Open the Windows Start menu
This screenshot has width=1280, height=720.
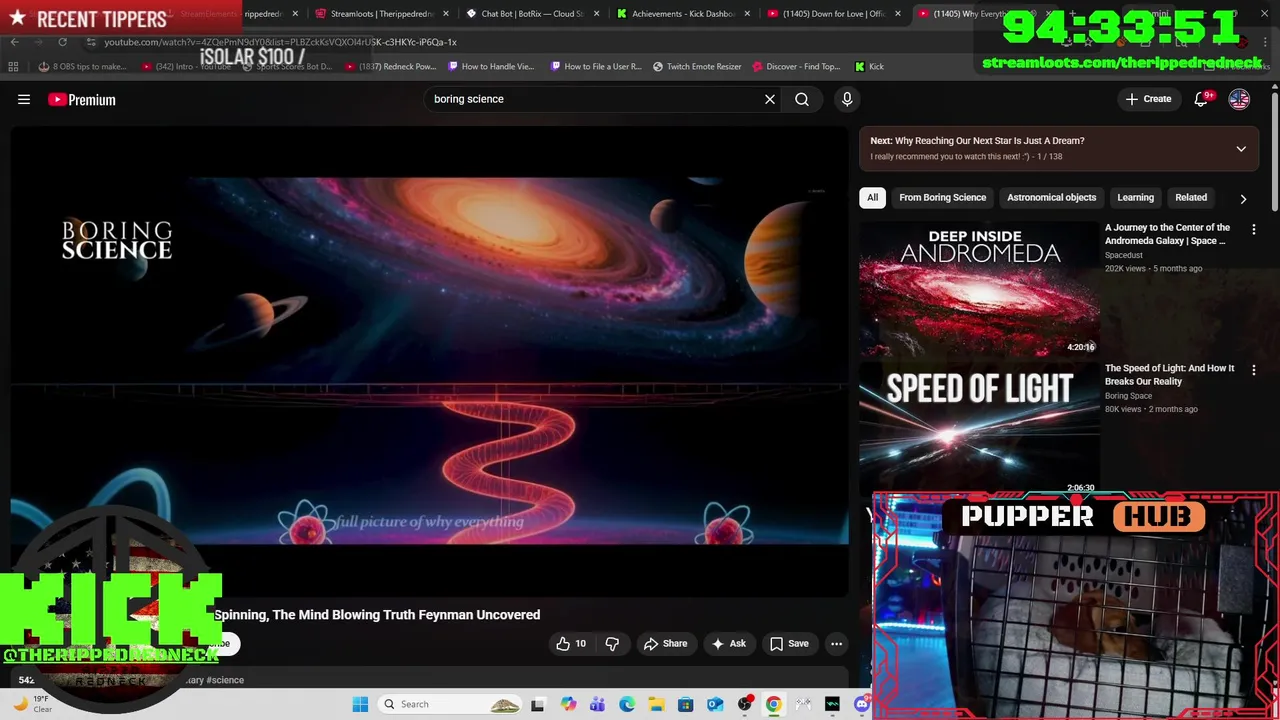click(360, 704)
